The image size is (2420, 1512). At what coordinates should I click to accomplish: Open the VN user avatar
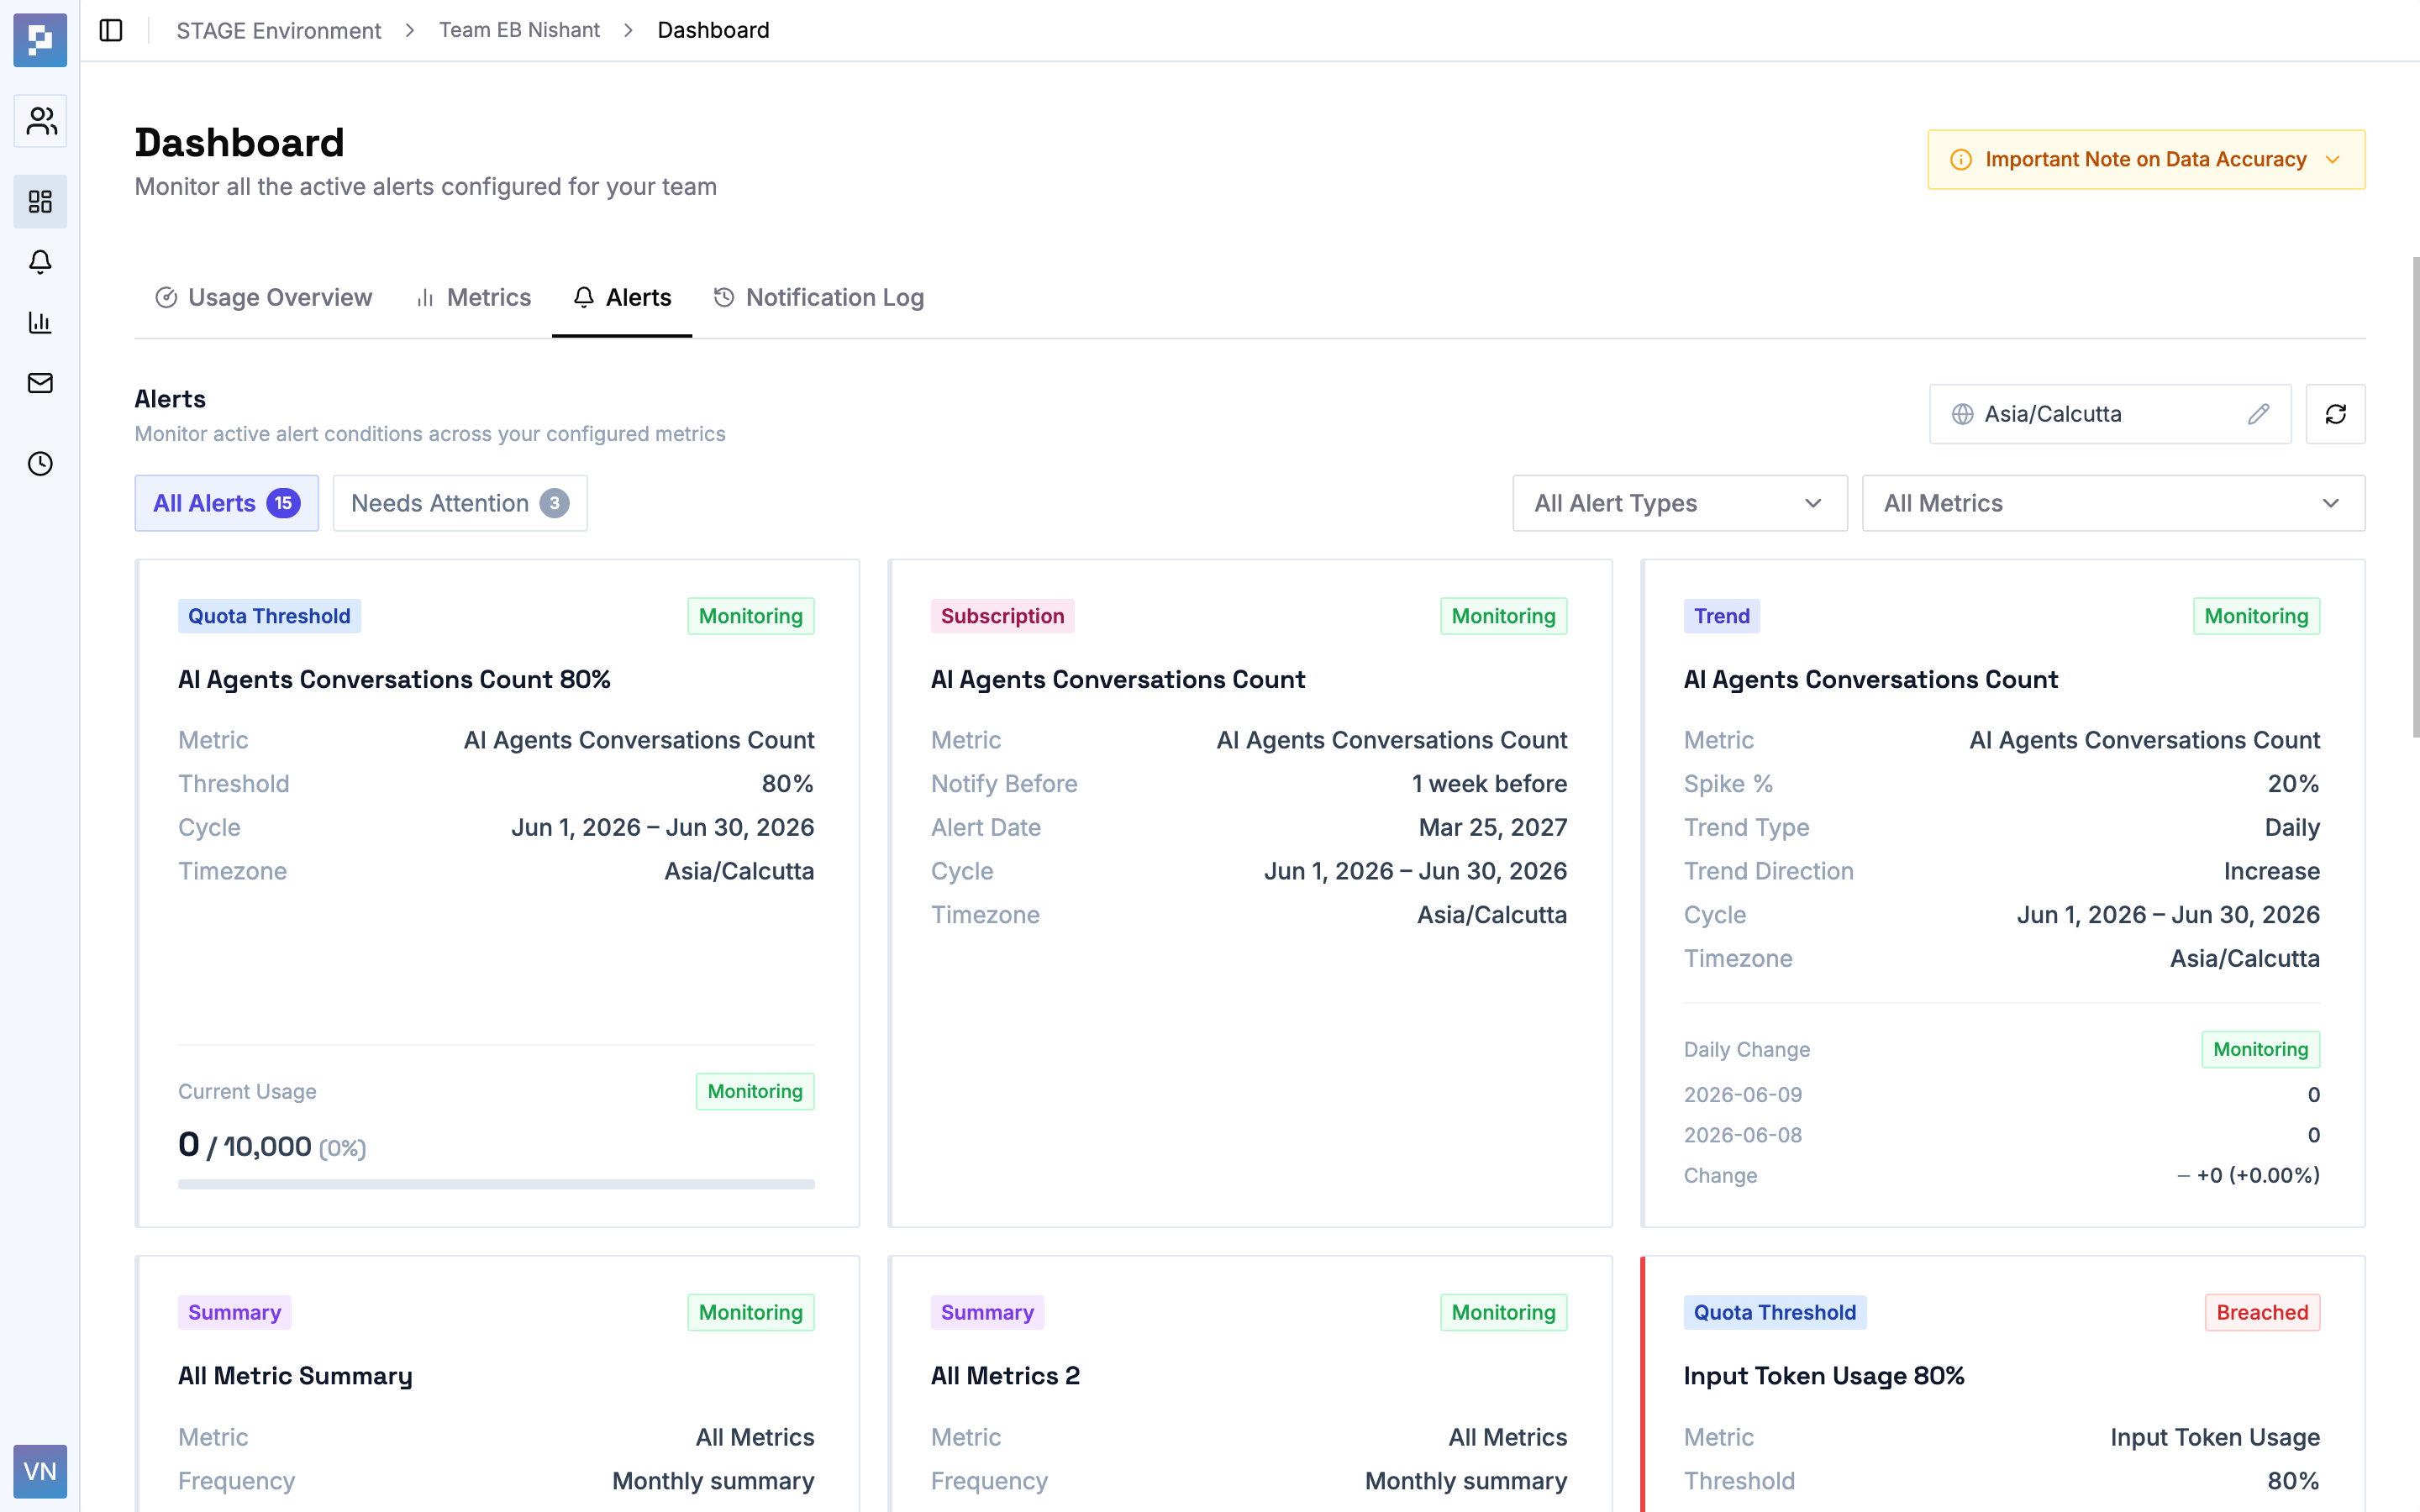pos(40,1470)
